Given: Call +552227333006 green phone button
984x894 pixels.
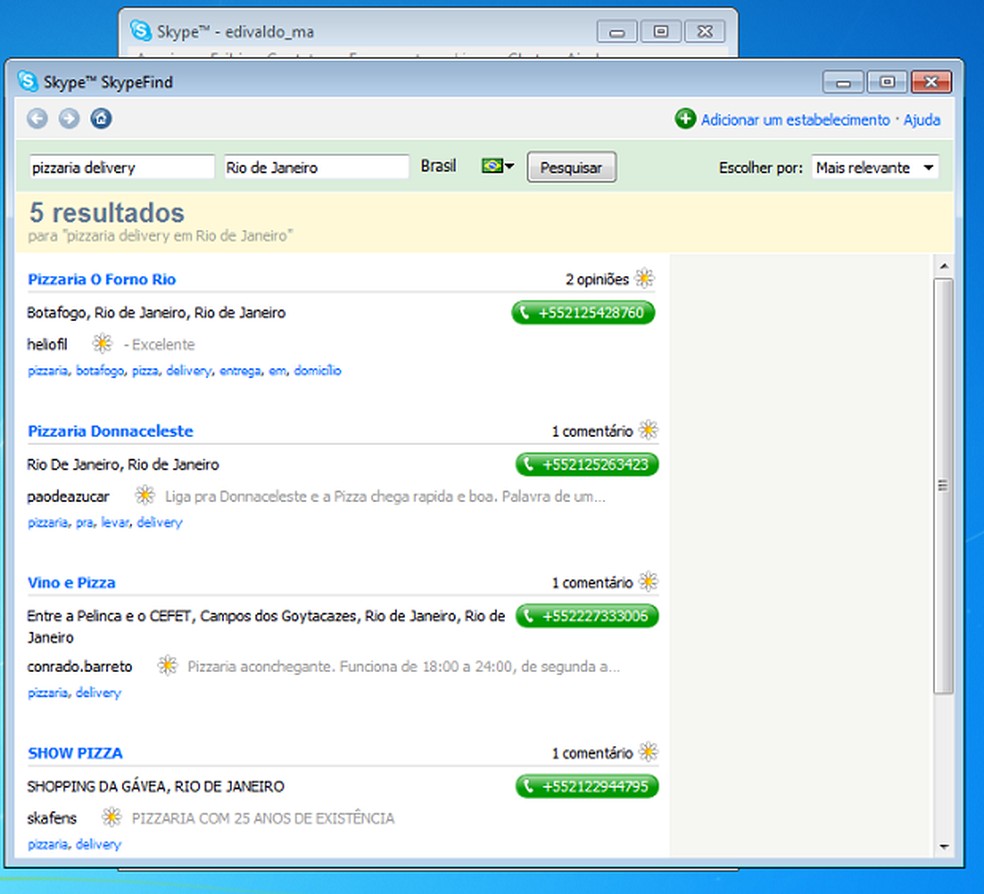Looking at the screenshot, I should [x=587, y=616].
